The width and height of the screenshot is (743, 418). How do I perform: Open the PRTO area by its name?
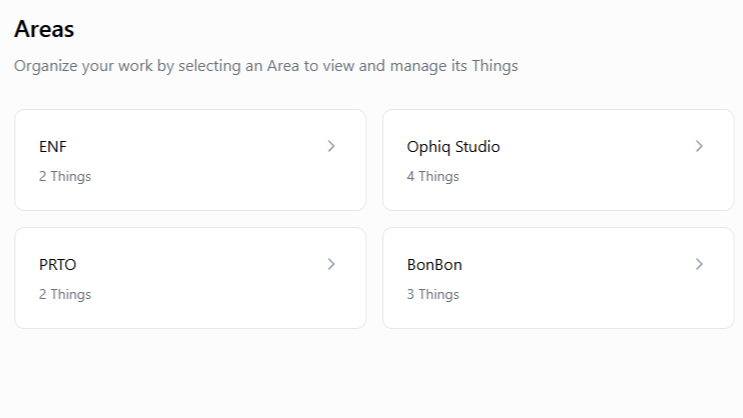[58, 265]
